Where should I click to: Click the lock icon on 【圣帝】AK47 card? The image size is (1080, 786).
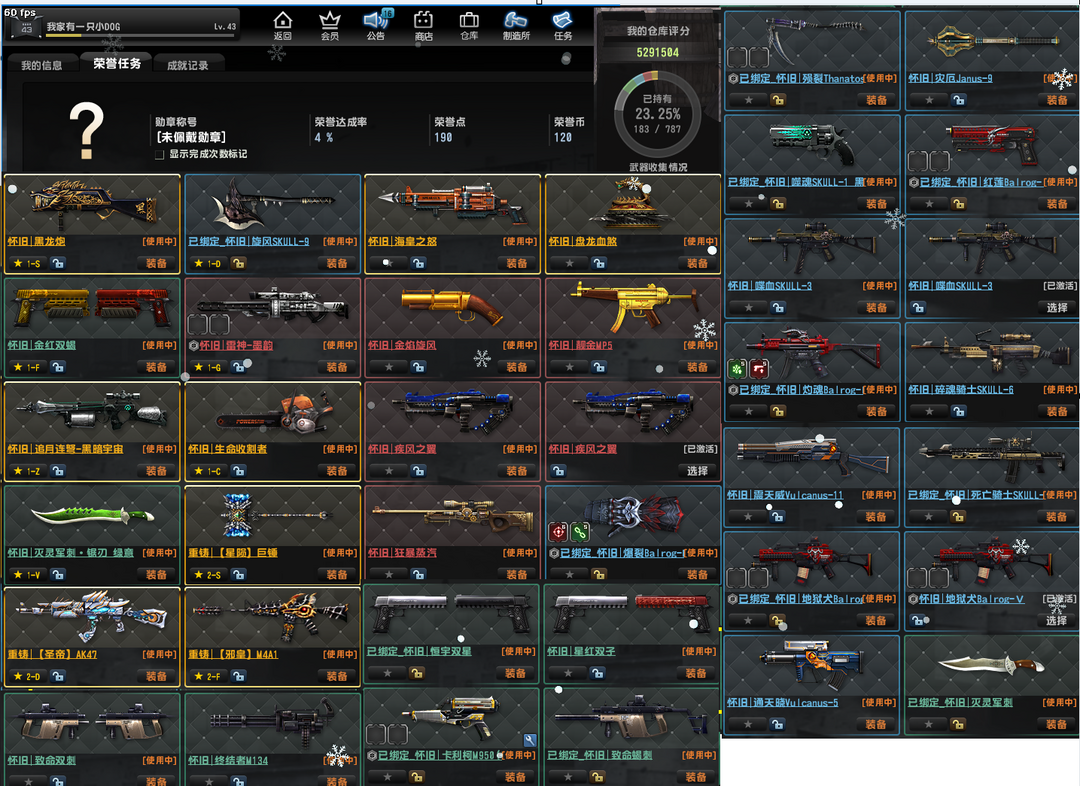coord(58,676)
